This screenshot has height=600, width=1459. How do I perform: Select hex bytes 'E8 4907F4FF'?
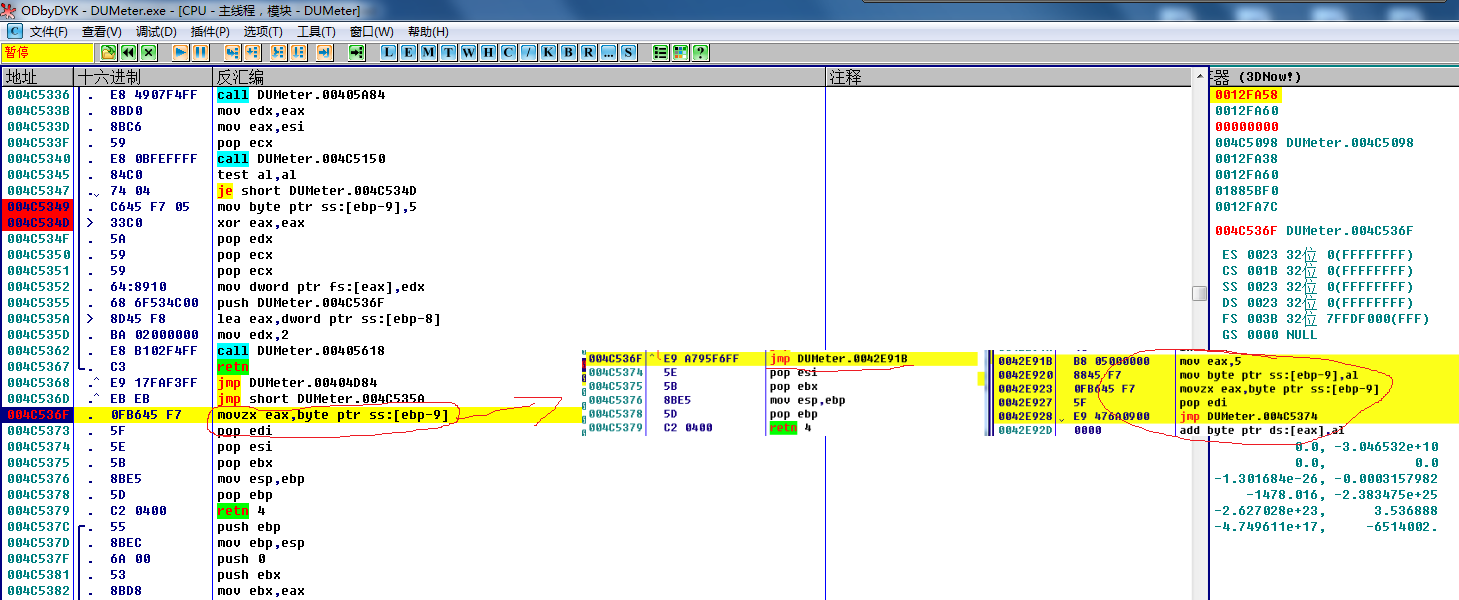(154, 95)
